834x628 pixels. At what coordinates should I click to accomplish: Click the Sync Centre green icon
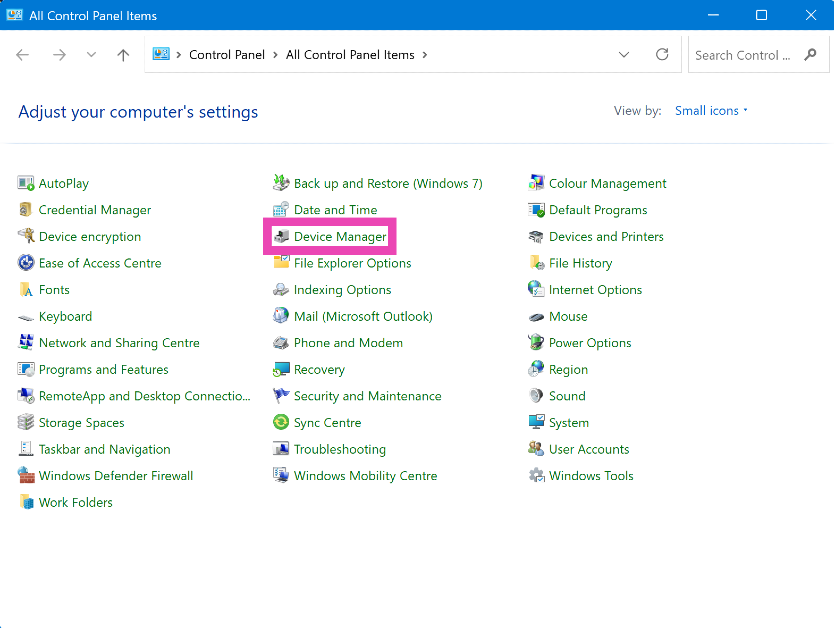281,423
